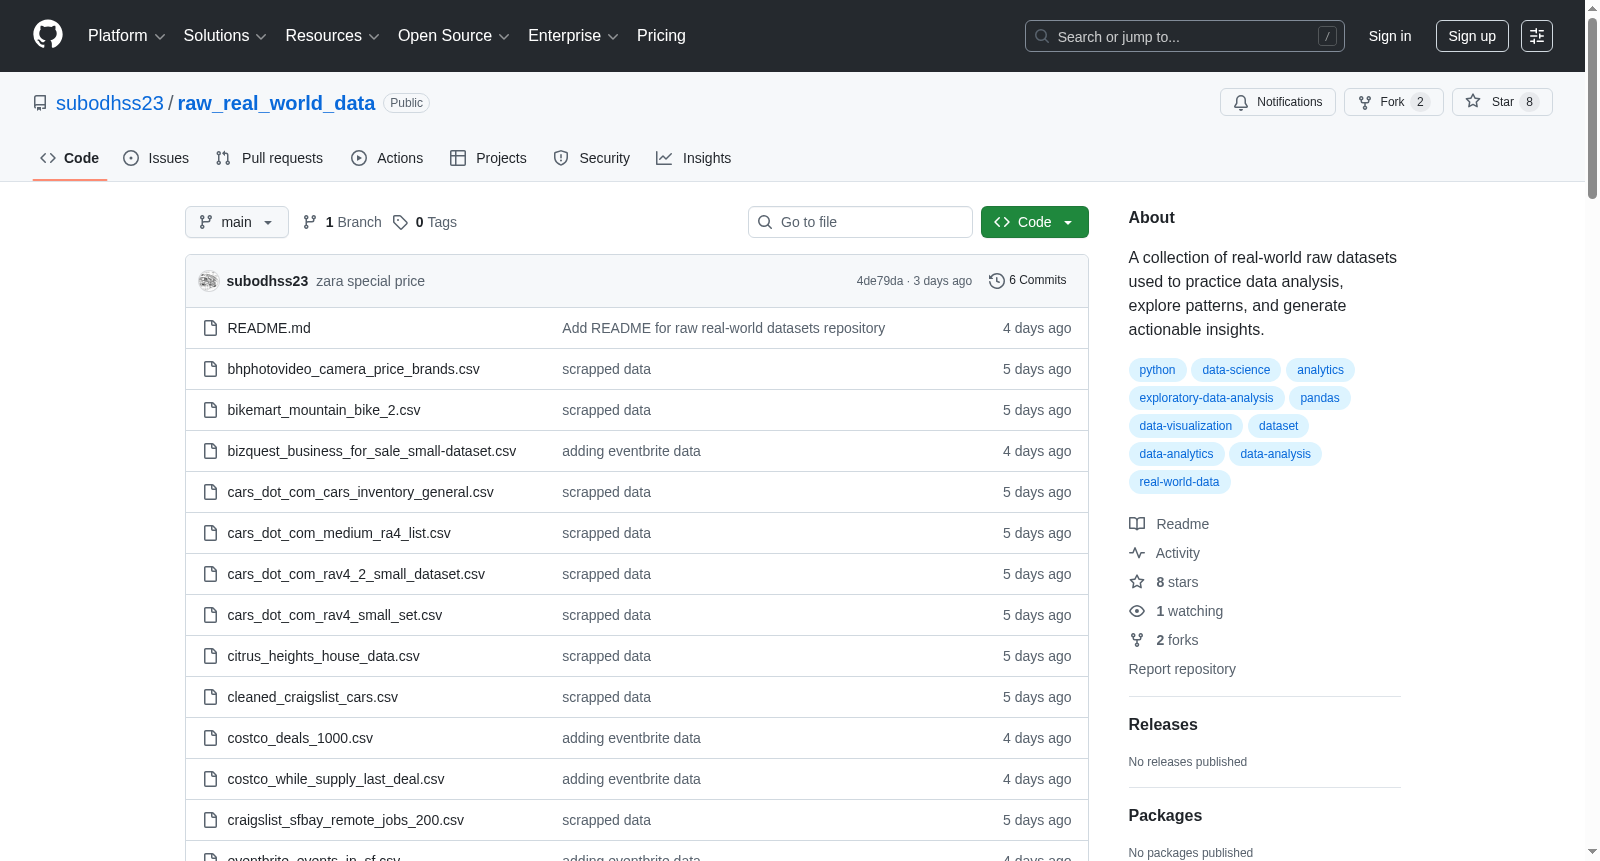
Task: Switch to the Security tab
Action: (x=592, y=158)
